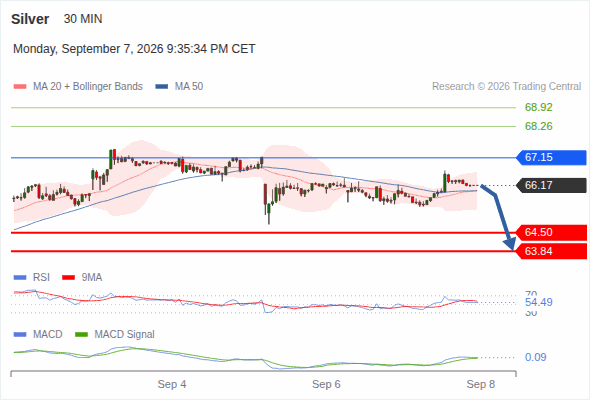Screen dimensions: 590x400
Task: Click the Silver chart title
Action: 30,19
